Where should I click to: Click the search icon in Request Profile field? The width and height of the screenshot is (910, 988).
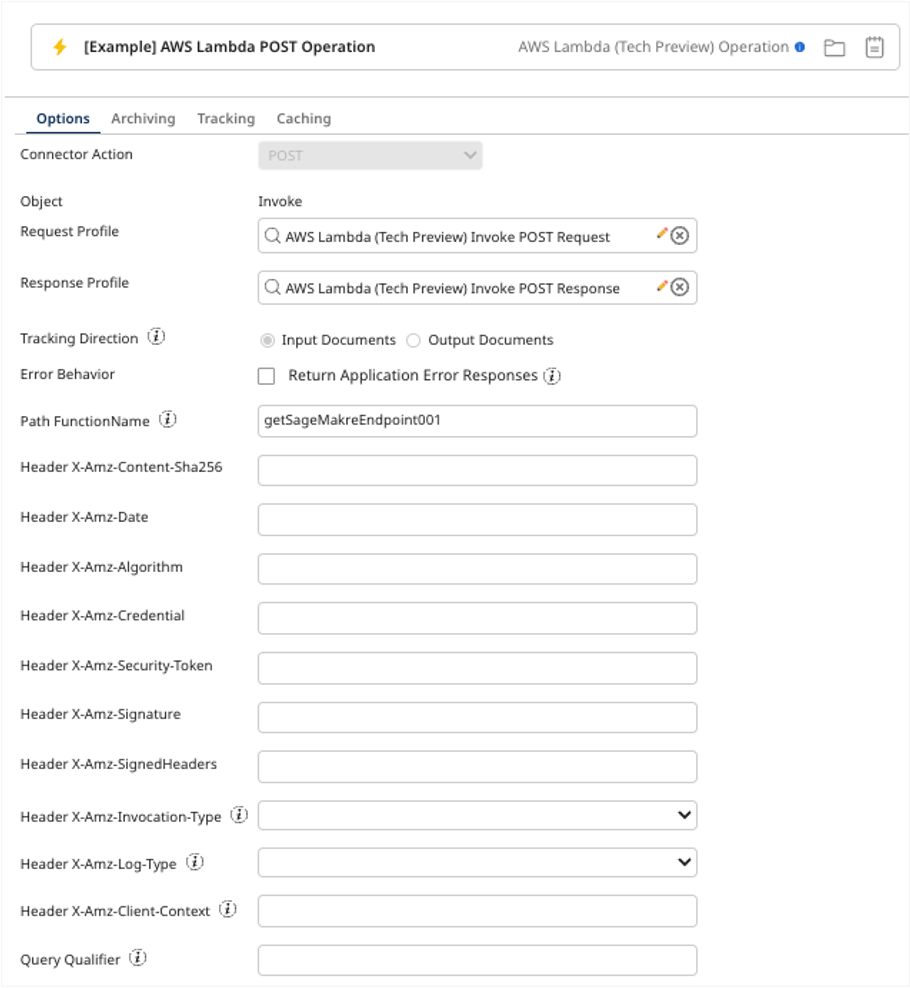[x=271, y=234]
